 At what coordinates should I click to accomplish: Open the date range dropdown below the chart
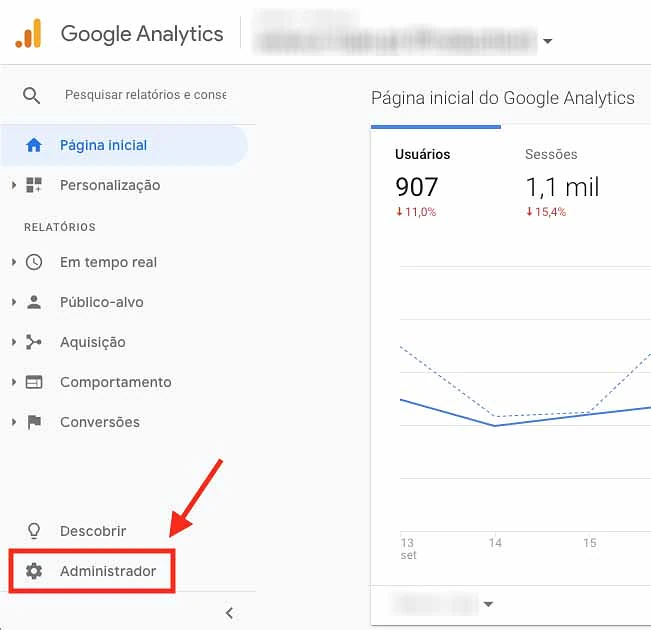pyautogui.click(x=488, y=604)
